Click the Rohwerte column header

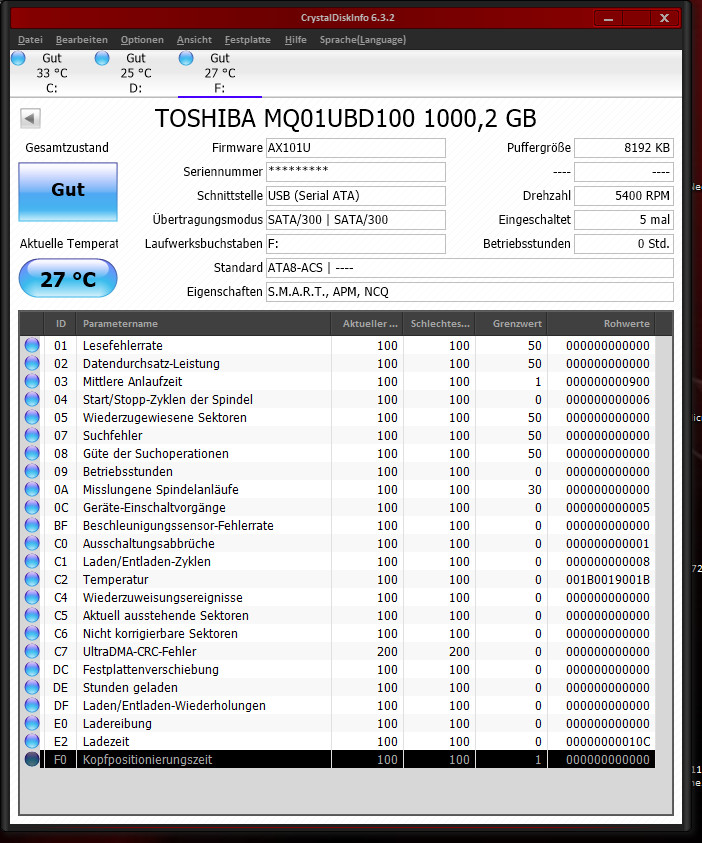601,324
